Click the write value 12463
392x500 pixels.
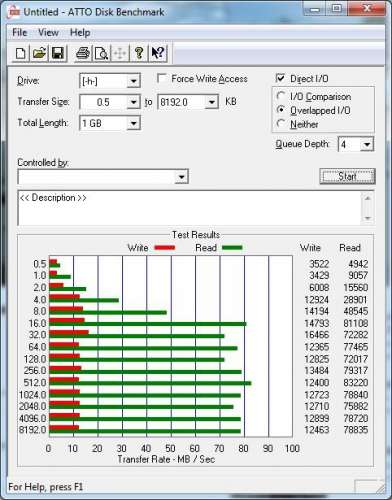point(317,430)
